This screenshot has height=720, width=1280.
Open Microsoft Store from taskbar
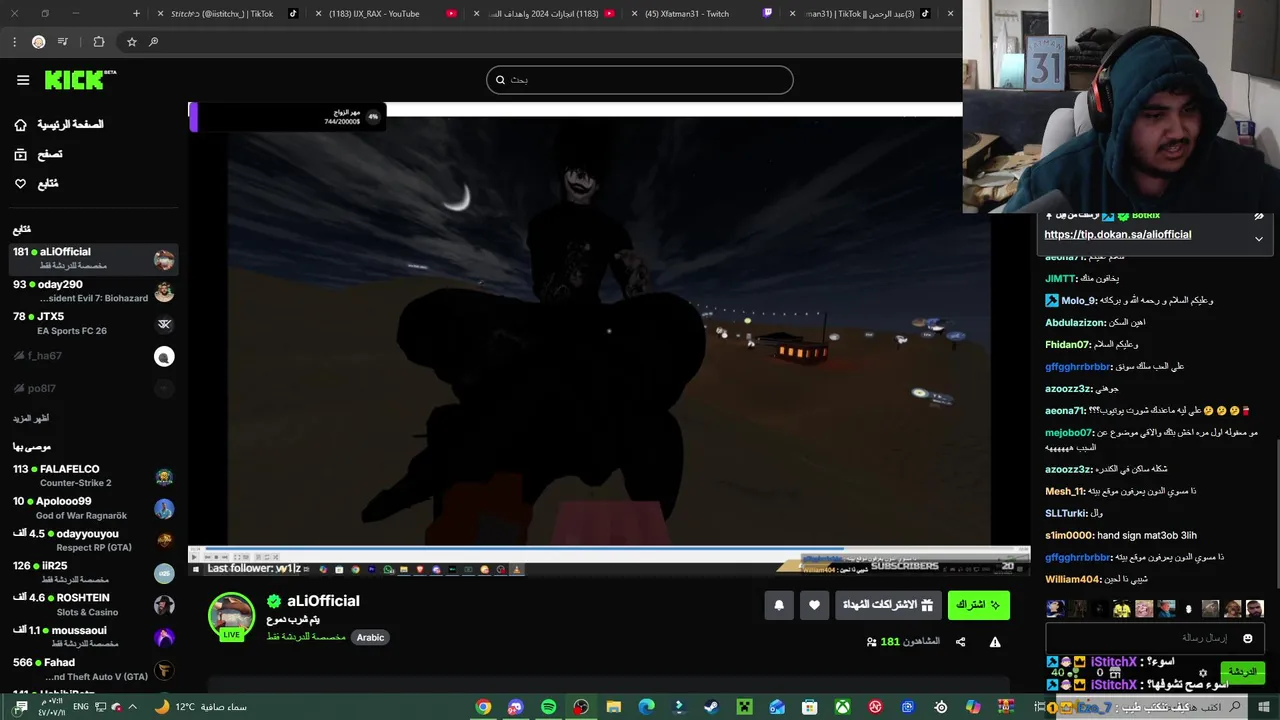(809, 707)
